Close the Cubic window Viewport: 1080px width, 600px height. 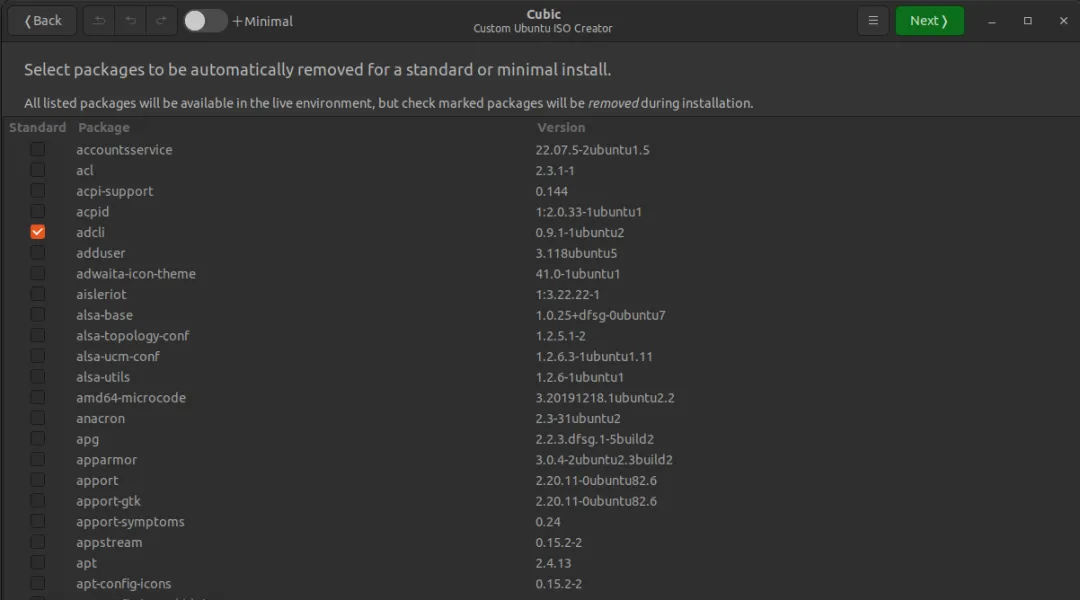click(1063, 21)
